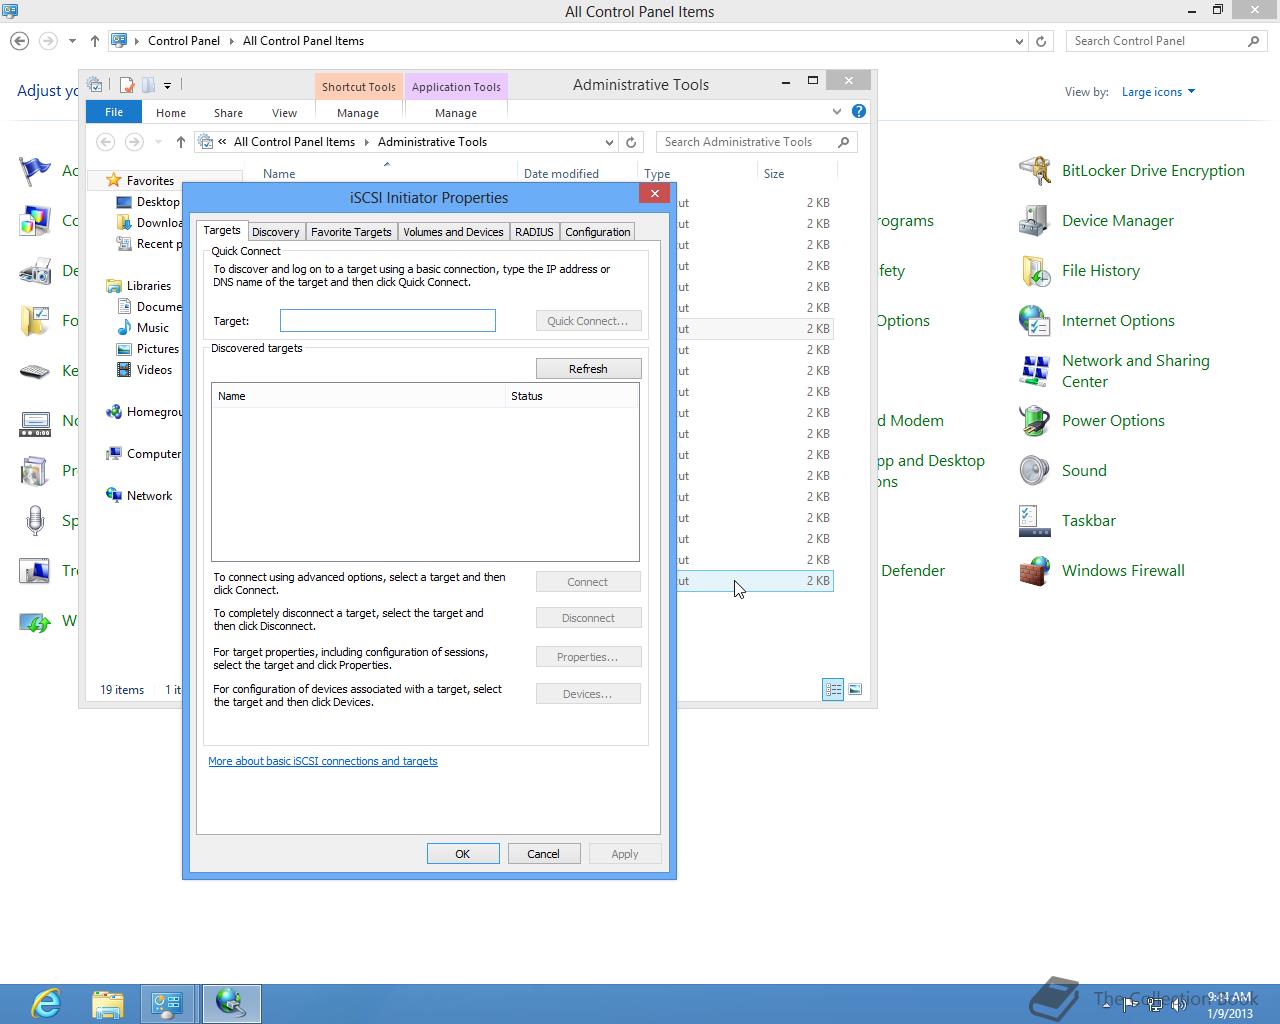Expand the Explorer ribbon chevron

point(837,111)
